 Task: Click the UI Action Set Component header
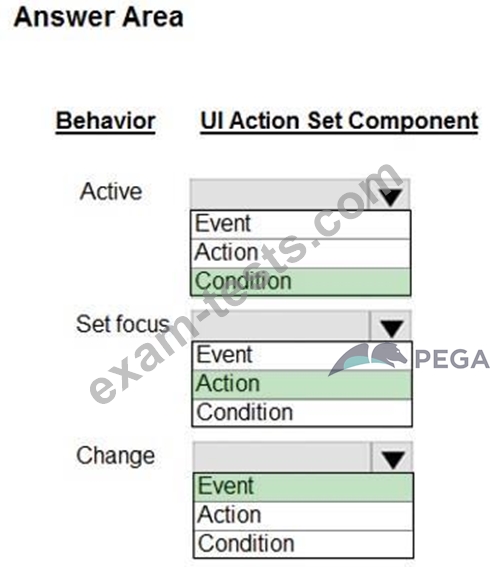coord(339,122)
